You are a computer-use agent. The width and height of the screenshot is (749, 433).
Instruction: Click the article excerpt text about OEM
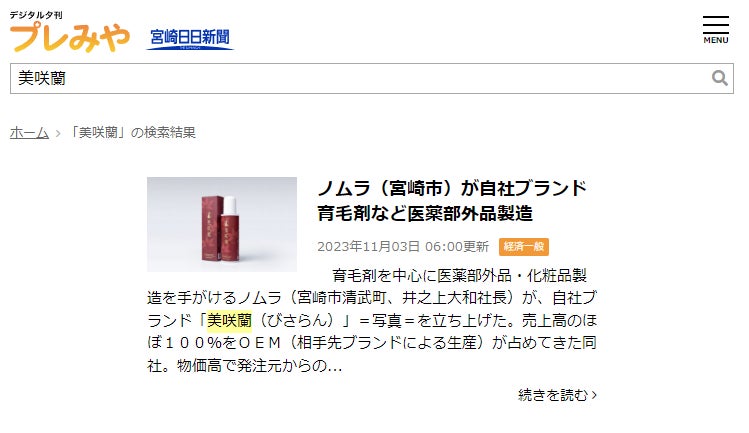tap(372, 320)
